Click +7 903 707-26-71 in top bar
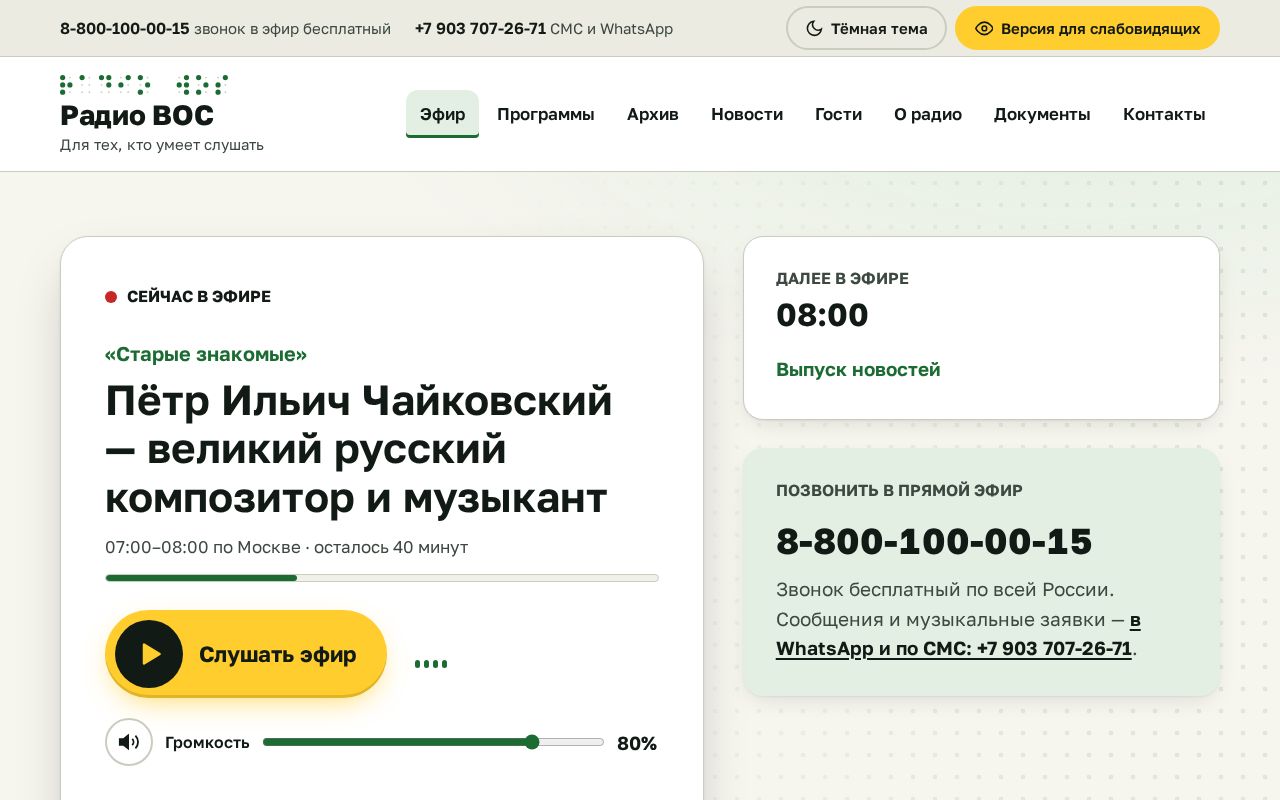 tap(480, 29)
